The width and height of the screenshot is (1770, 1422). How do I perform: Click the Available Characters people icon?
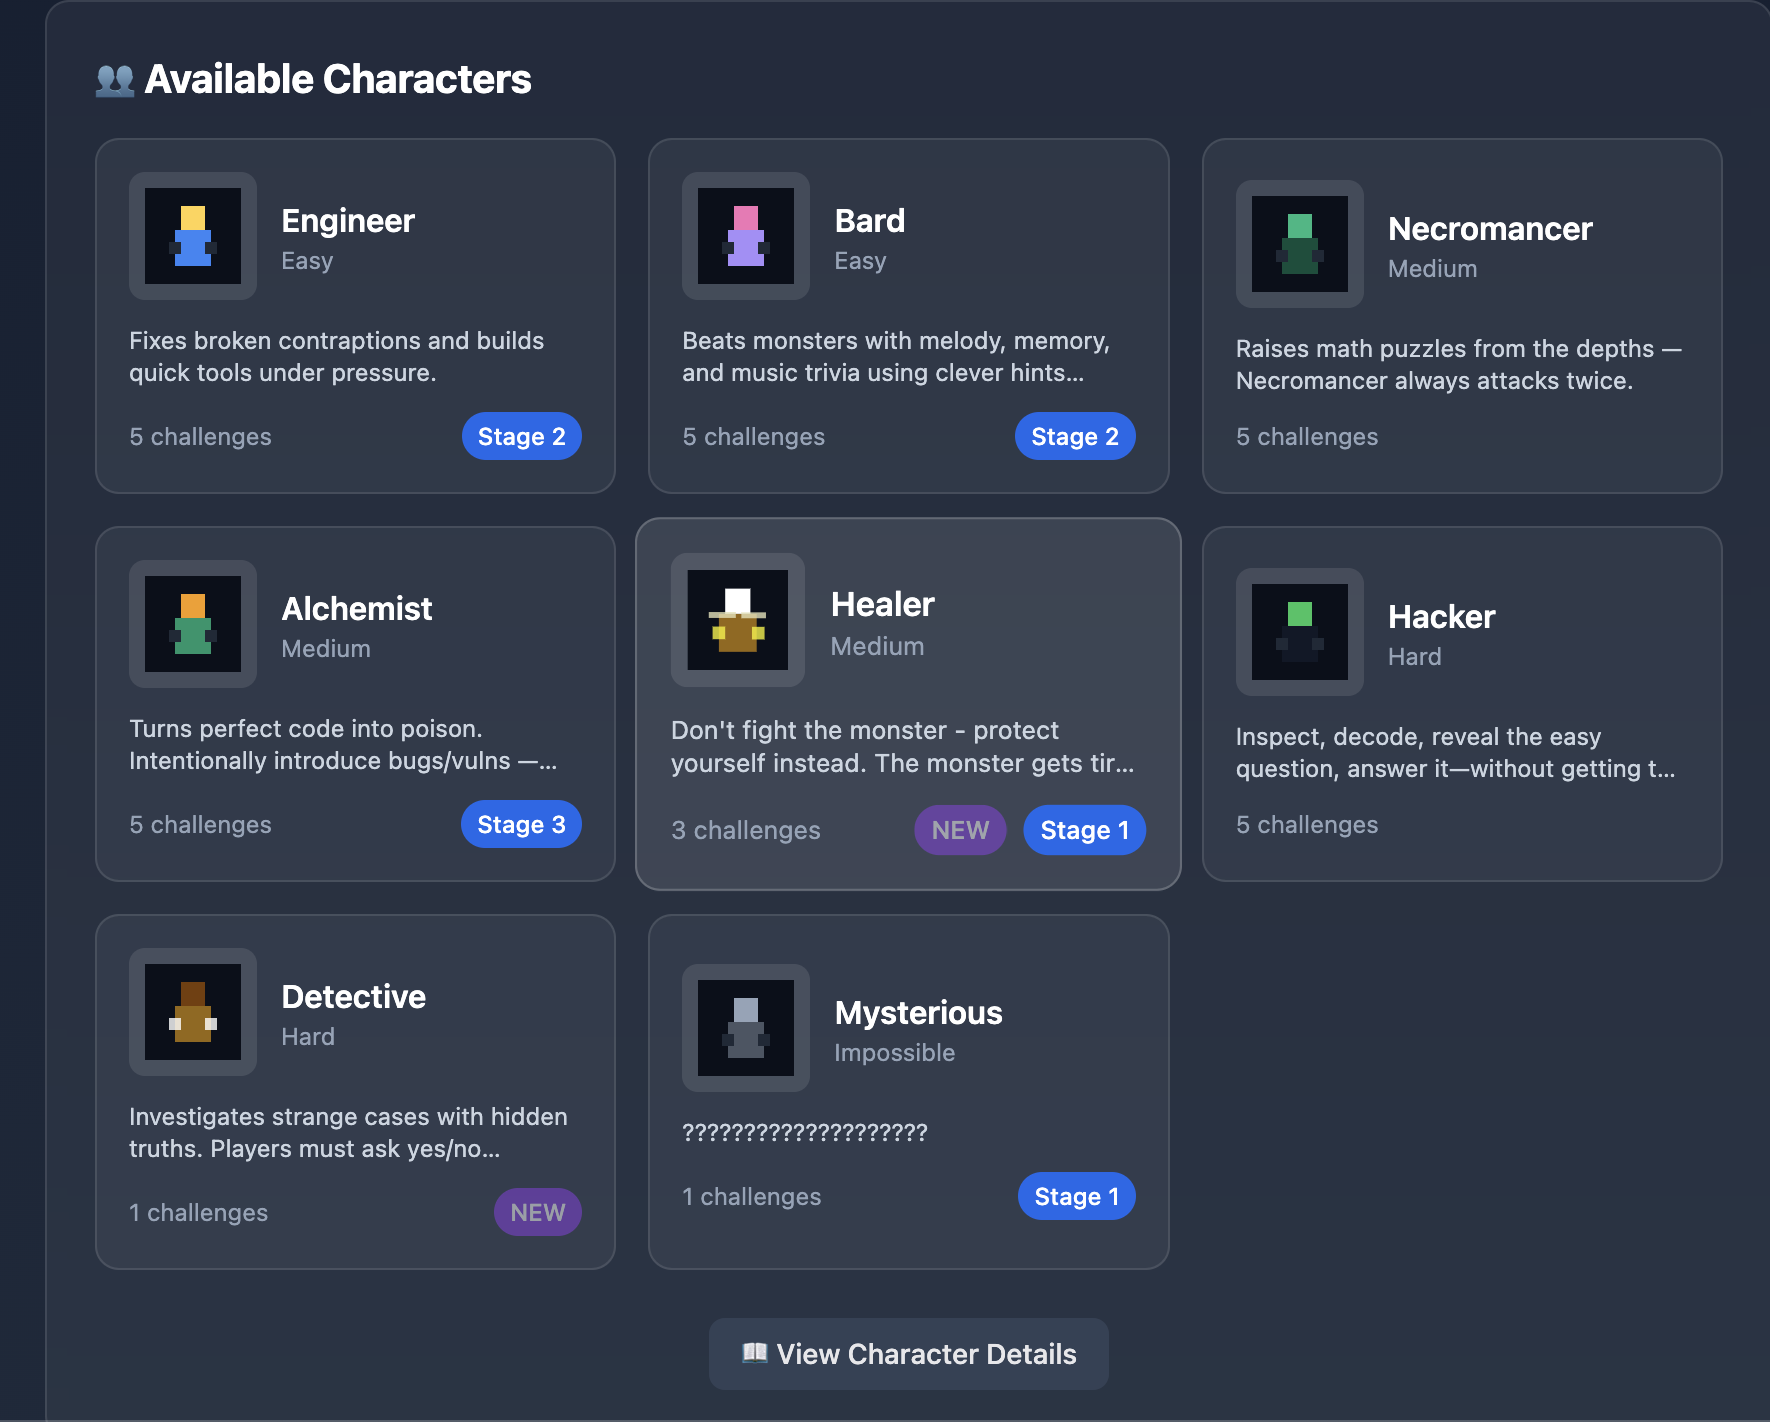pos(115,80)
